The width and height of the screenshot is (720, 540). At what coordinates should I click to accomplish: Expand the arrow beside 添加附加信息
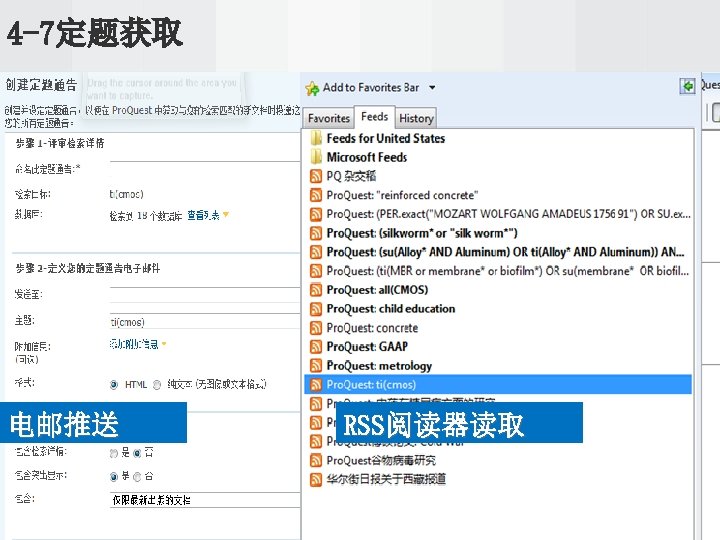(x=164, y=343)
